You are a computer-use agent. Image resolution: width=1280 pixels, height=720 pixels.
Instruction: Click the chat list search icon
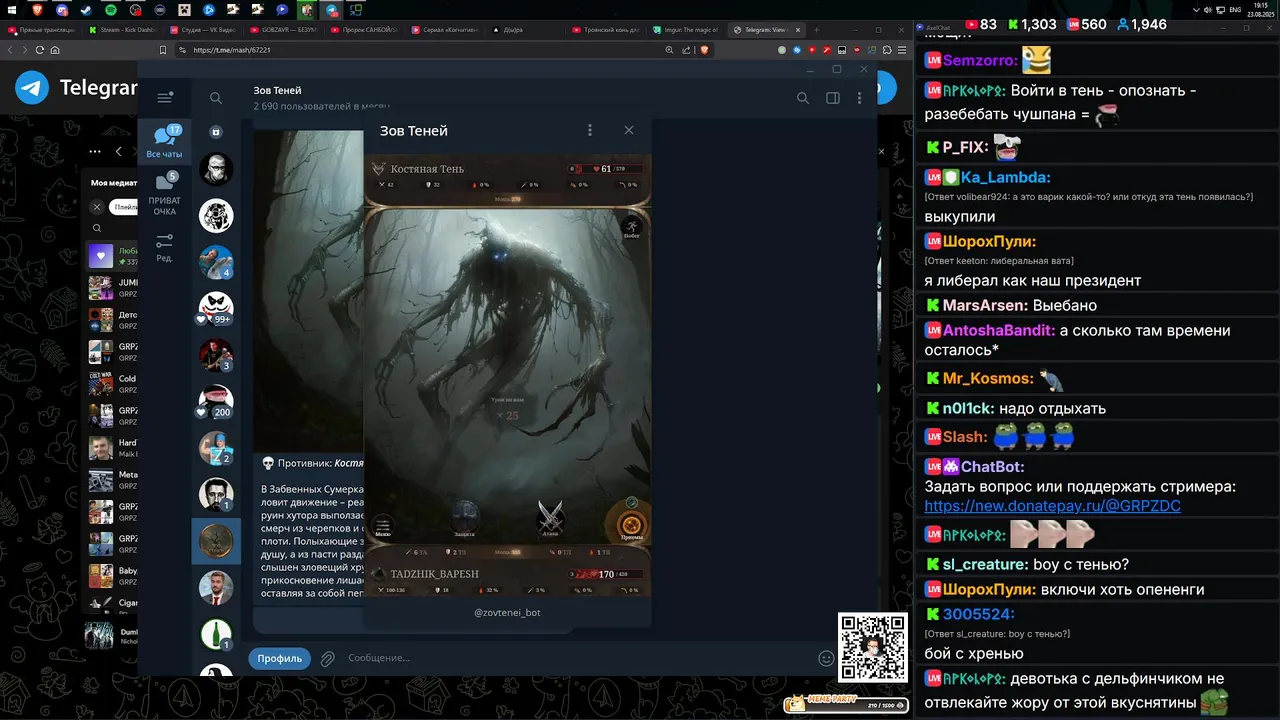click(x=216, y=98)
